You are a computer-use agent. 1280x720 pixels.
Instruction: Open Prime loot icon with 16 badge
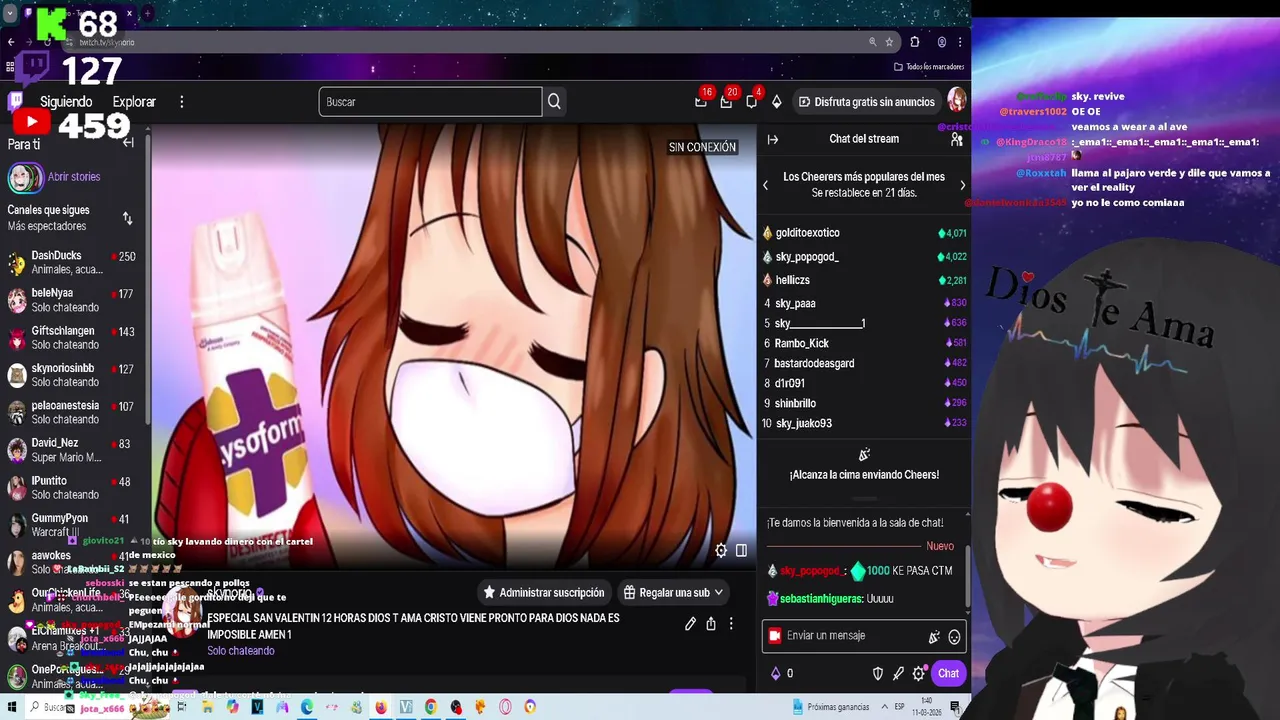[701, 101]
